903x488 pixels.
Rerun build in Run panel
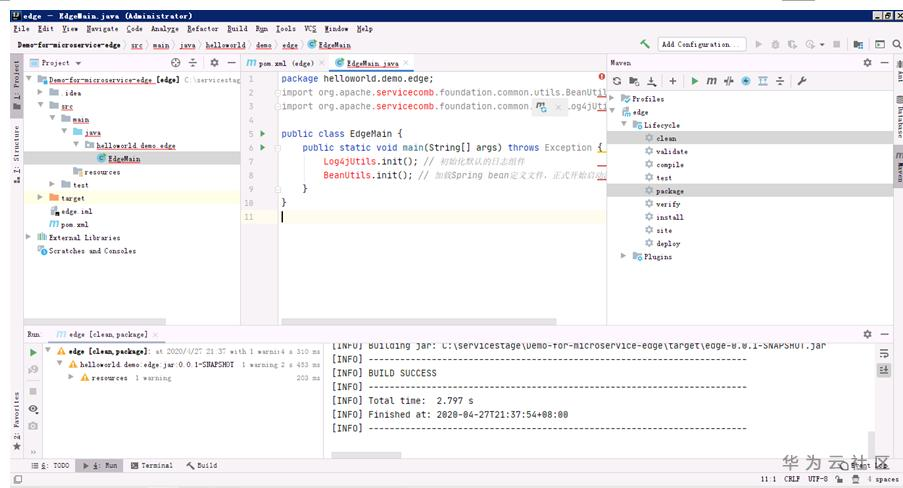[x=33, y=353]
